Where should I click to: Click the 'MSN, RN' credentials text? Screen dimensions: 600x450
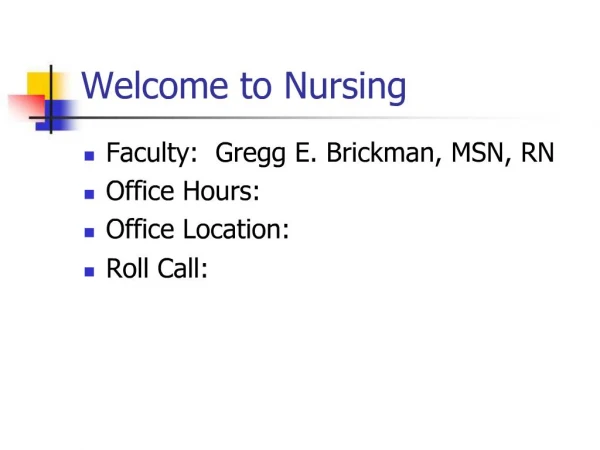(503, 153)
